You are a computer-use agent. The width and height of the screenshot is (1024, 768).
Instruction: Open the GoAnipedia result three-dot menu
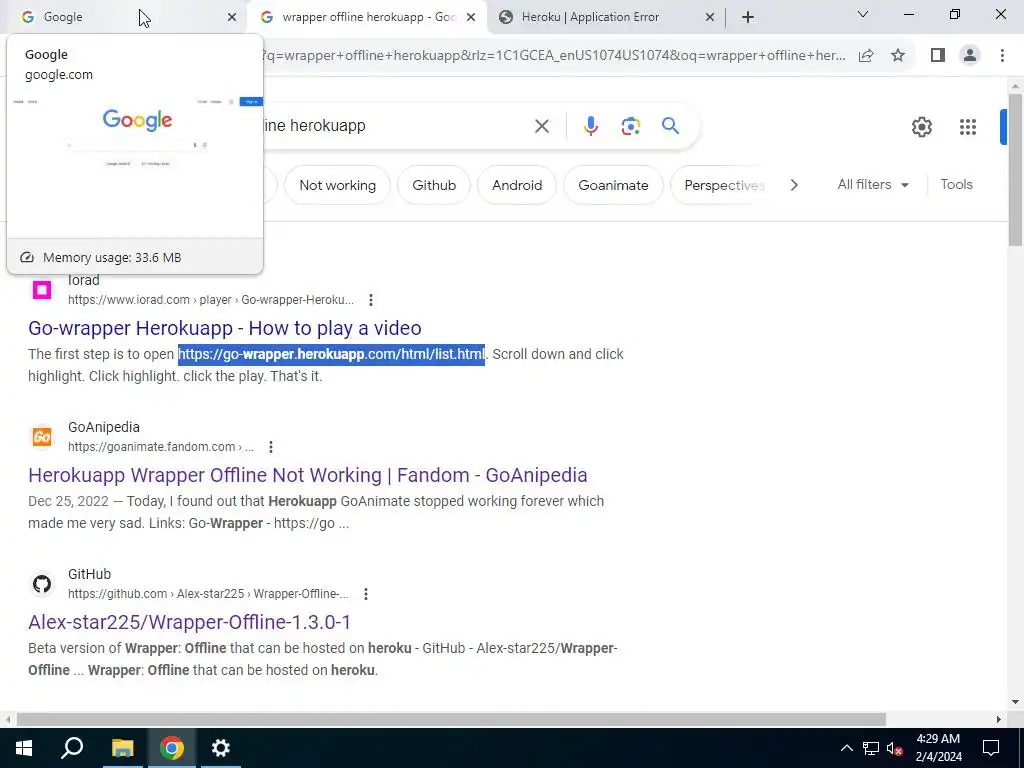(x=270, y=447)
